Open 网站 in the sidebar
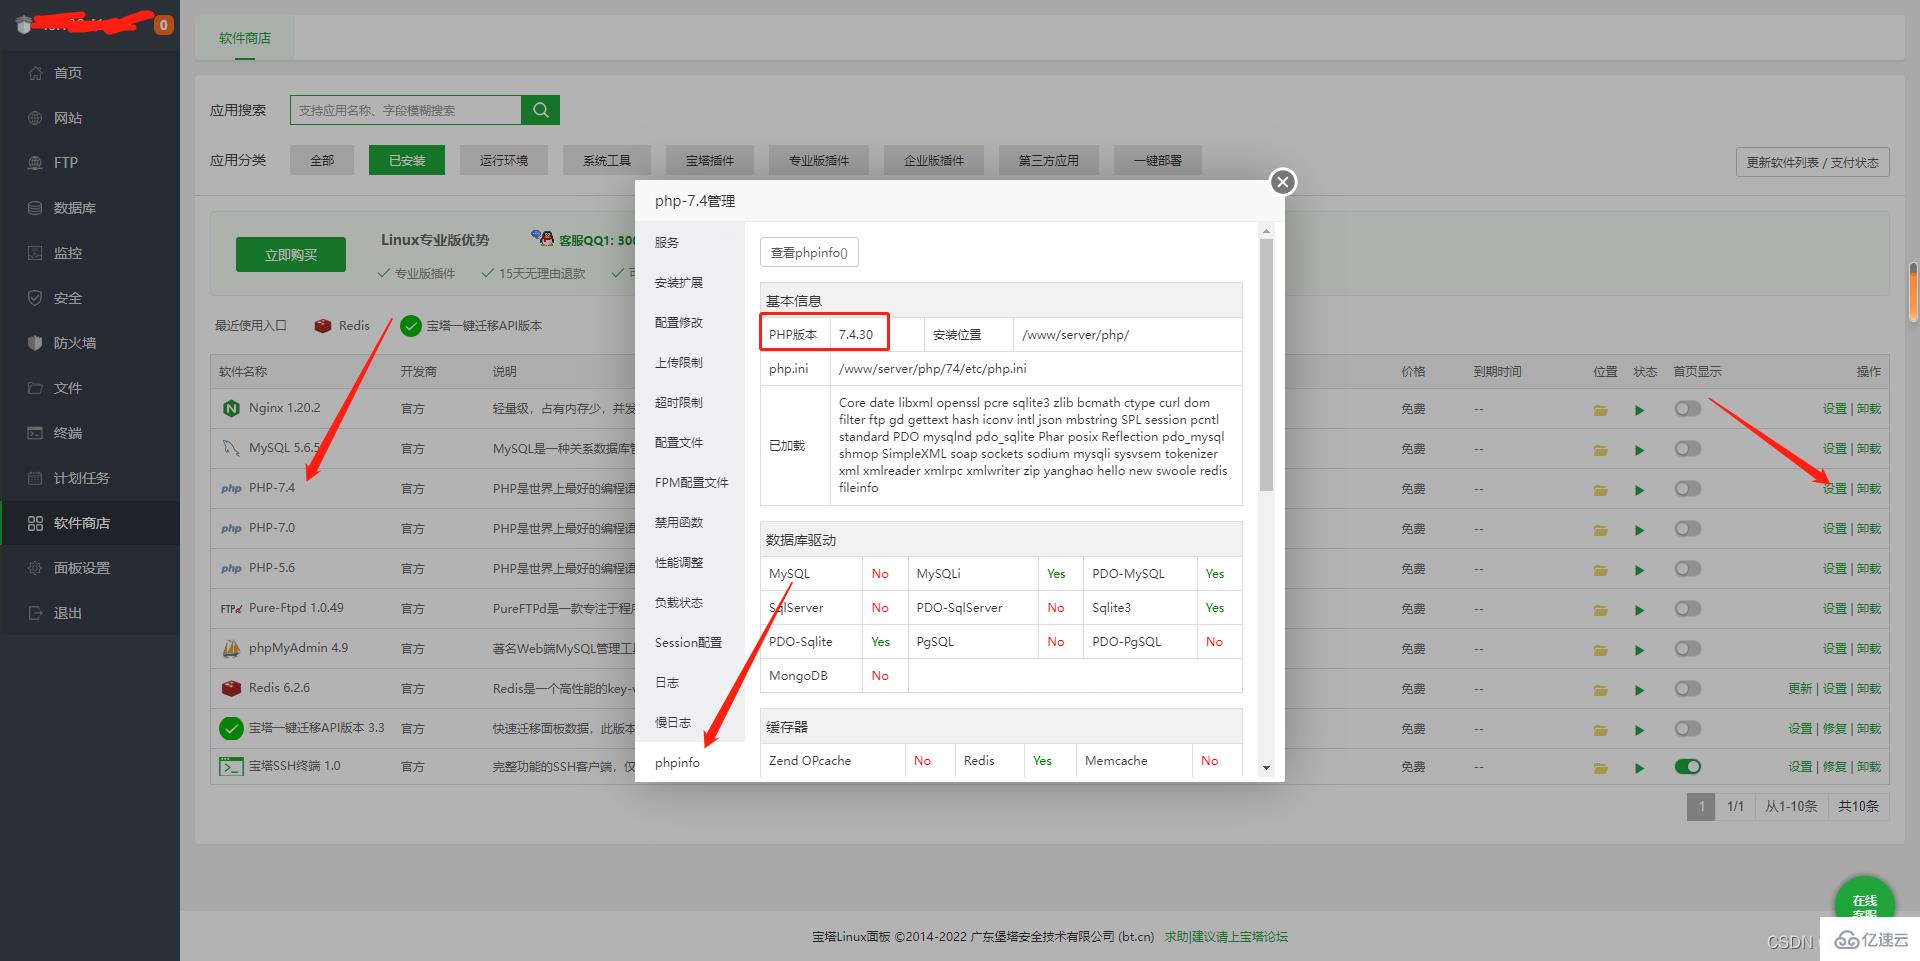The height and width of the screenshot is (961, 1920). pyautogui.click(x=68, y=118)
